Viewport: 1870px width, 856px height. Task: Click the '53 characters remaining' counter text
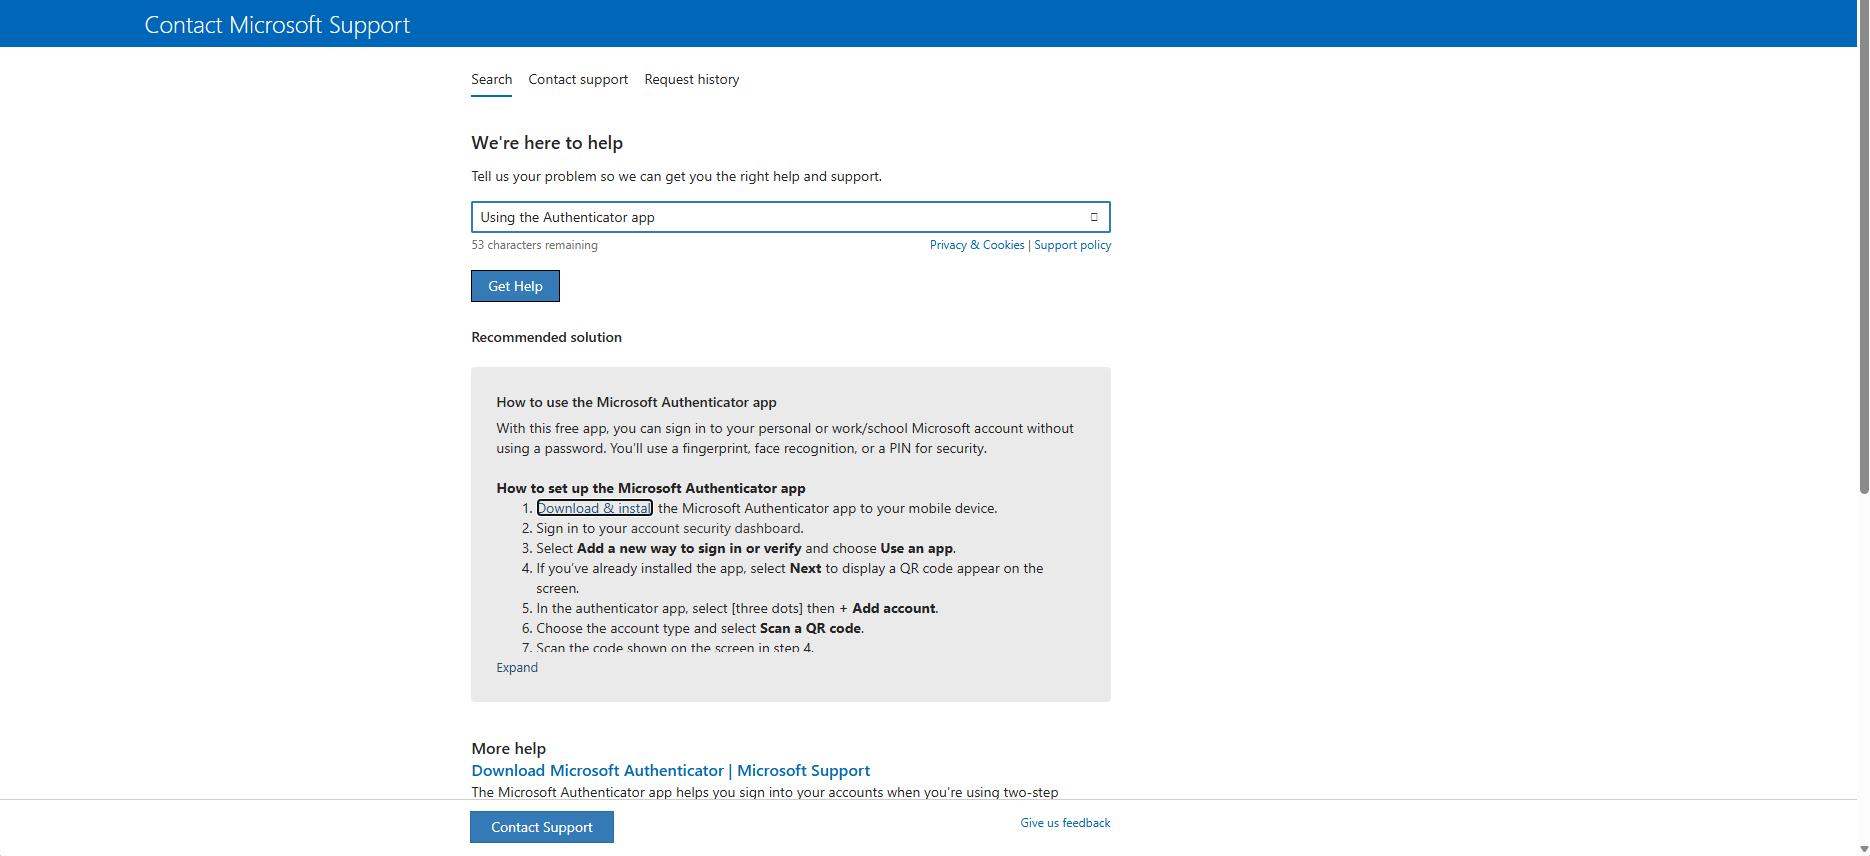534,245
